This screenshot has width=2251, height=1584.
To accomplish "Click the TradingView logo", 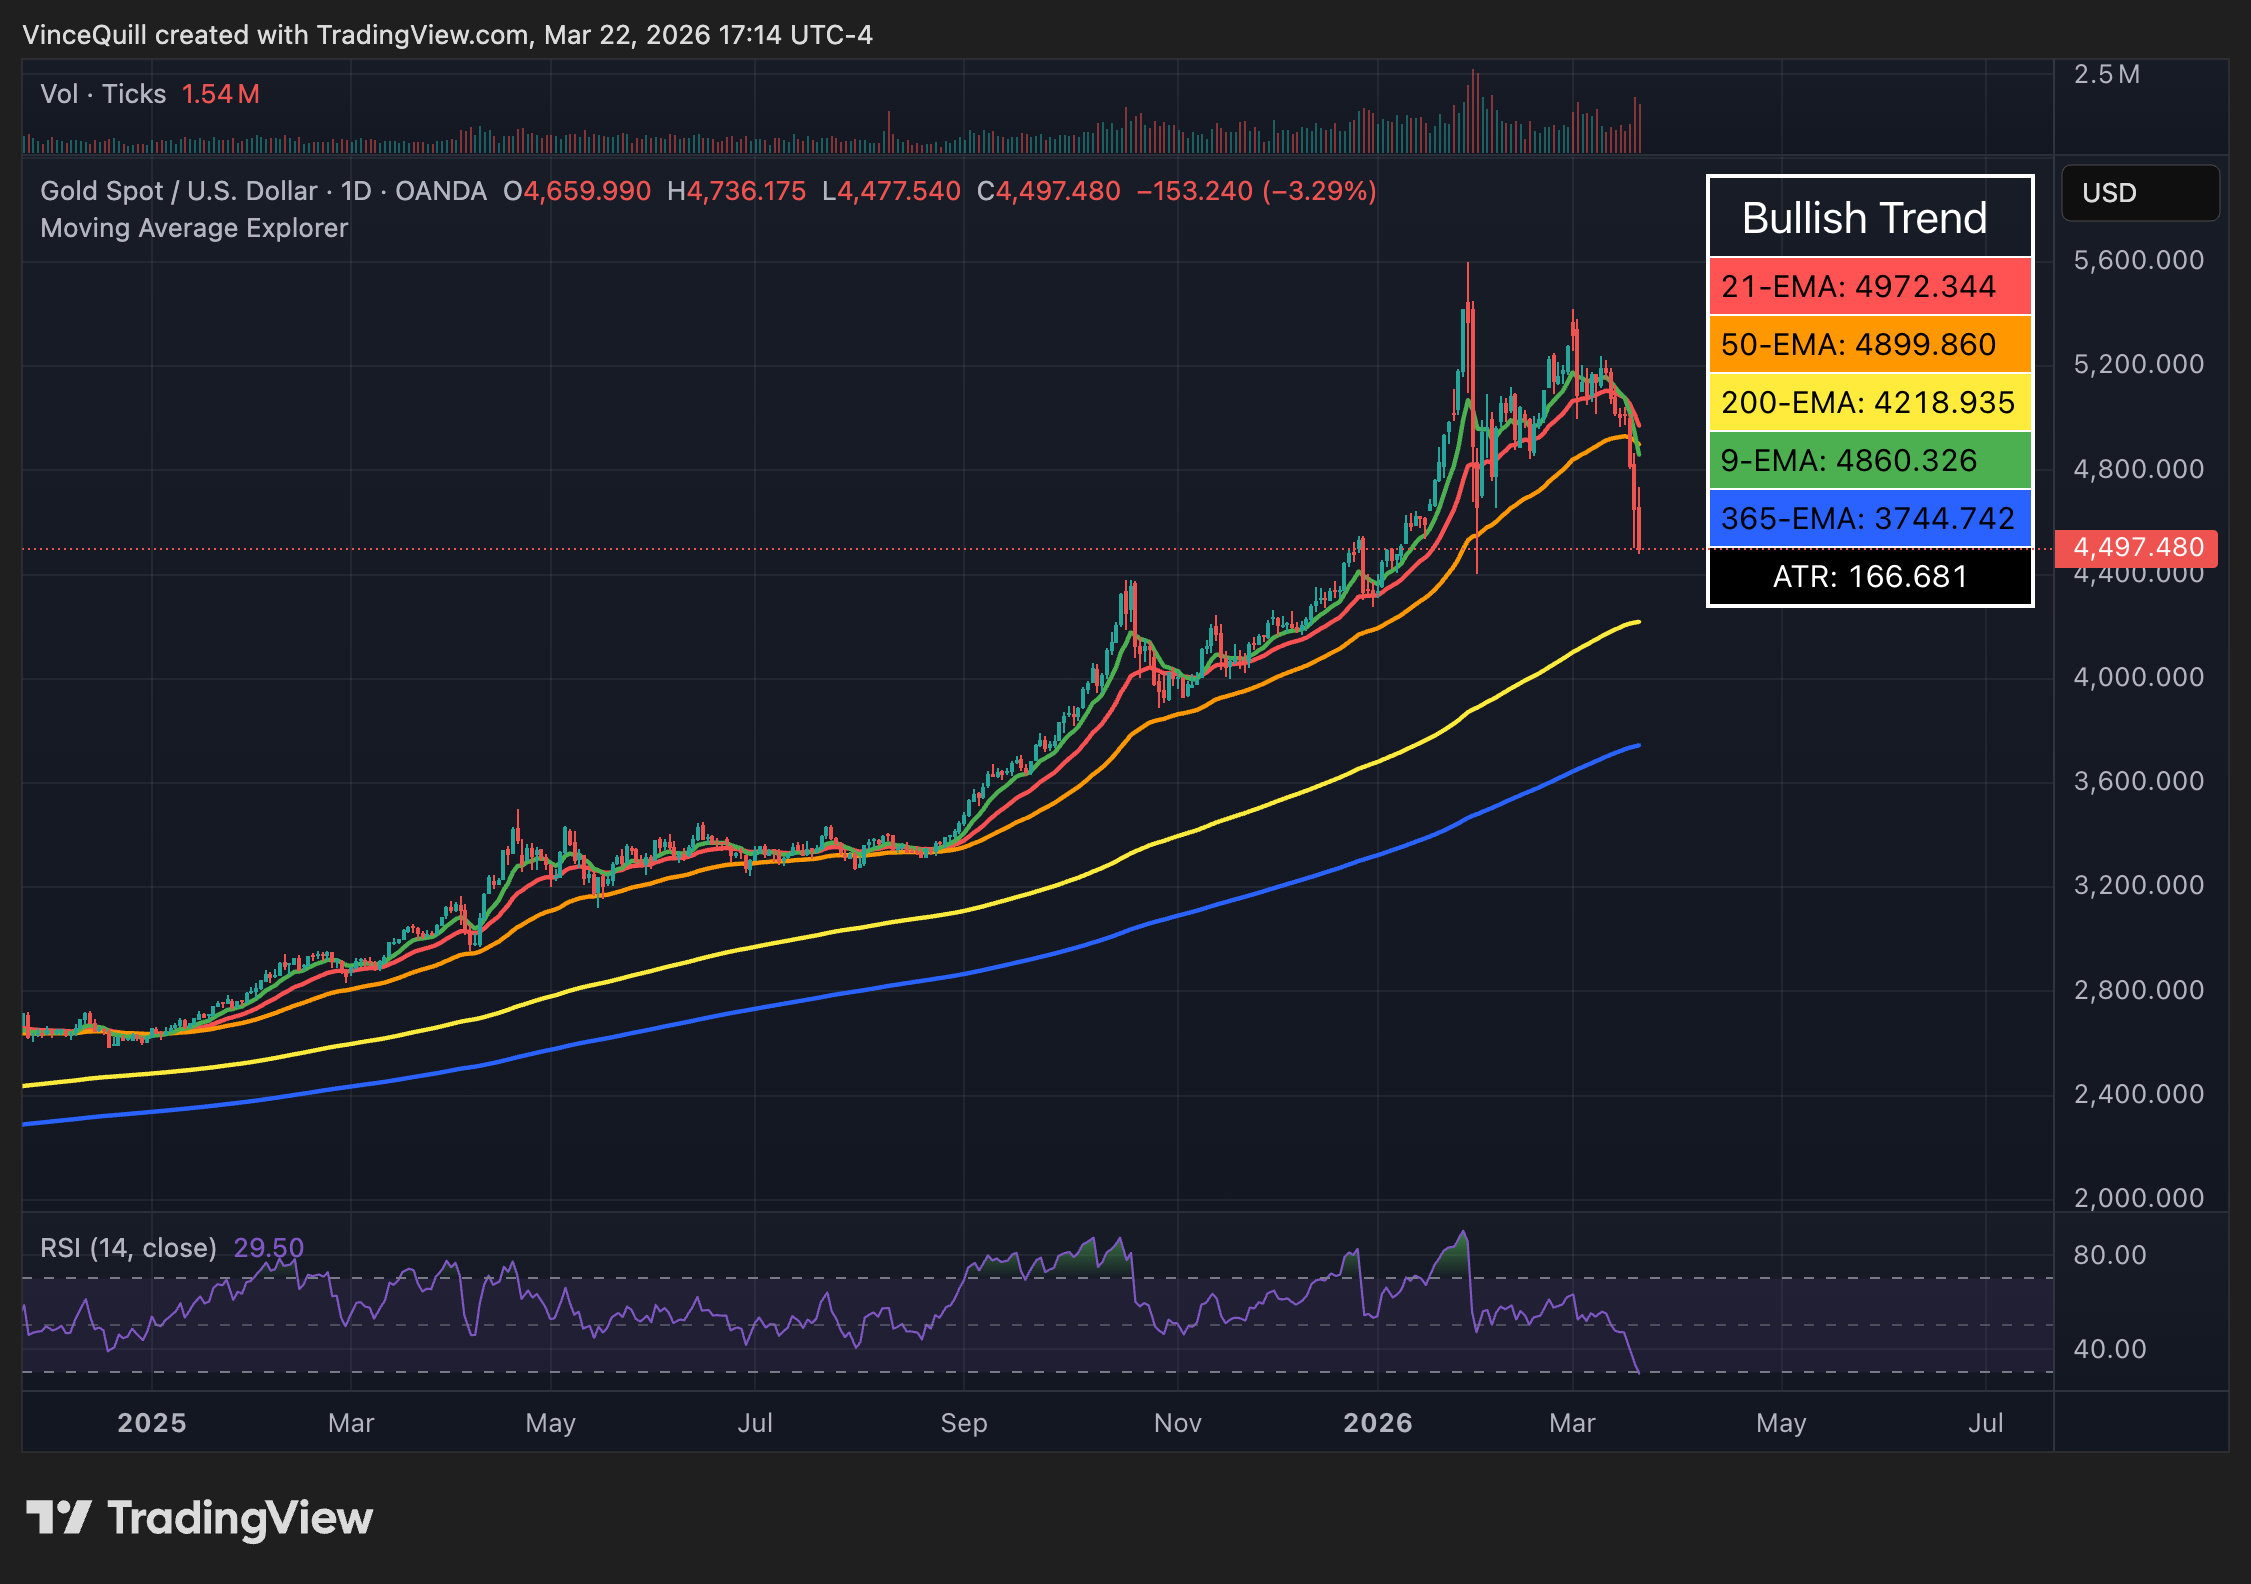I will tap(200, 1517).
